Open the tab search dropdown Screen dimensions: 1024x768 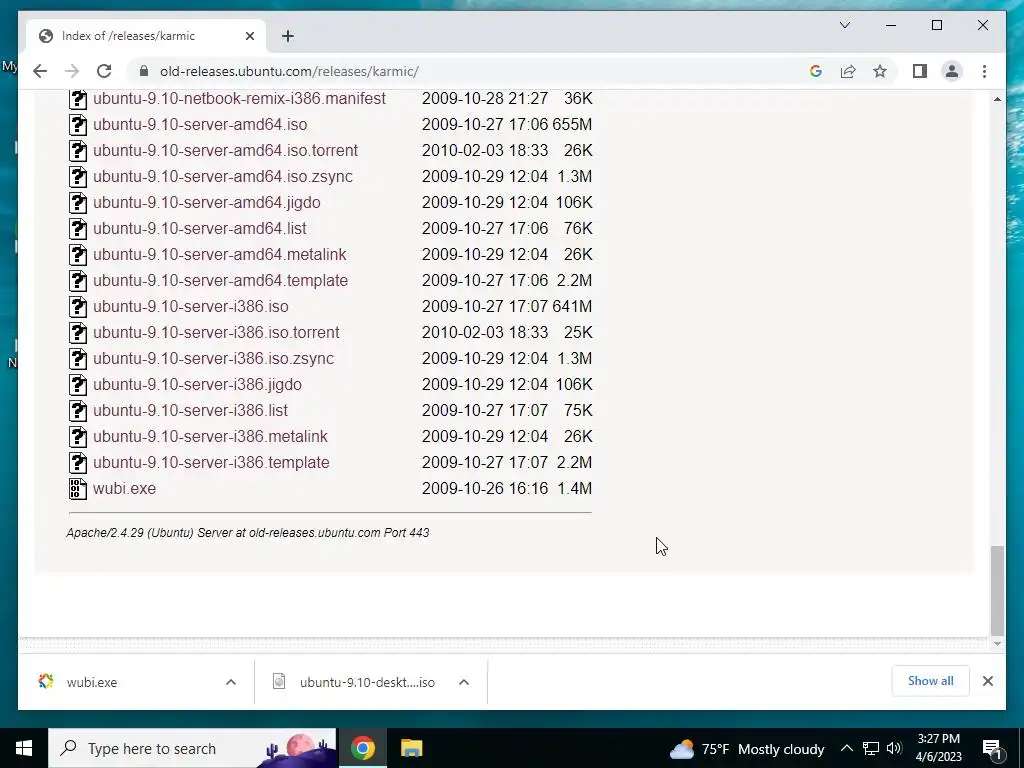[x=844, y=25]
